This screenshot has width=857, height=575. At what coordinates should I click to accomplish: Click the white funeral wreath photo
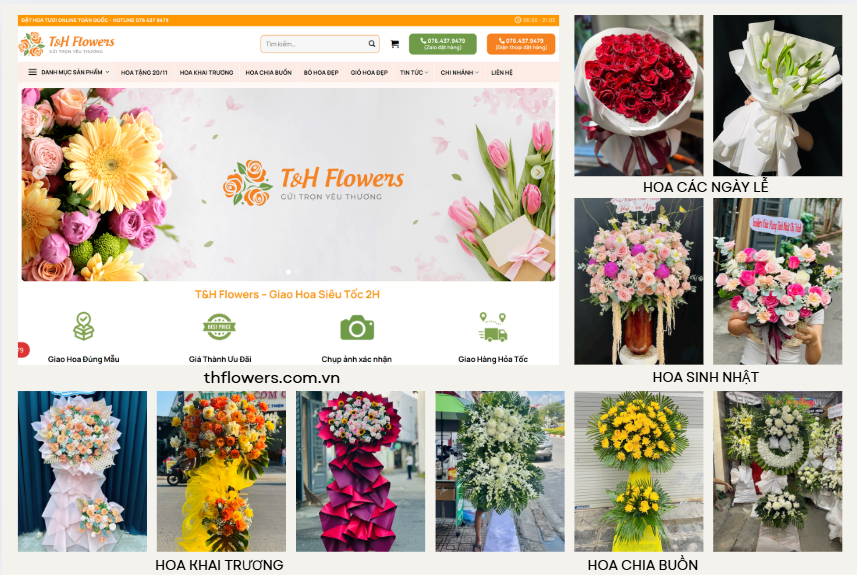[777, 471]
